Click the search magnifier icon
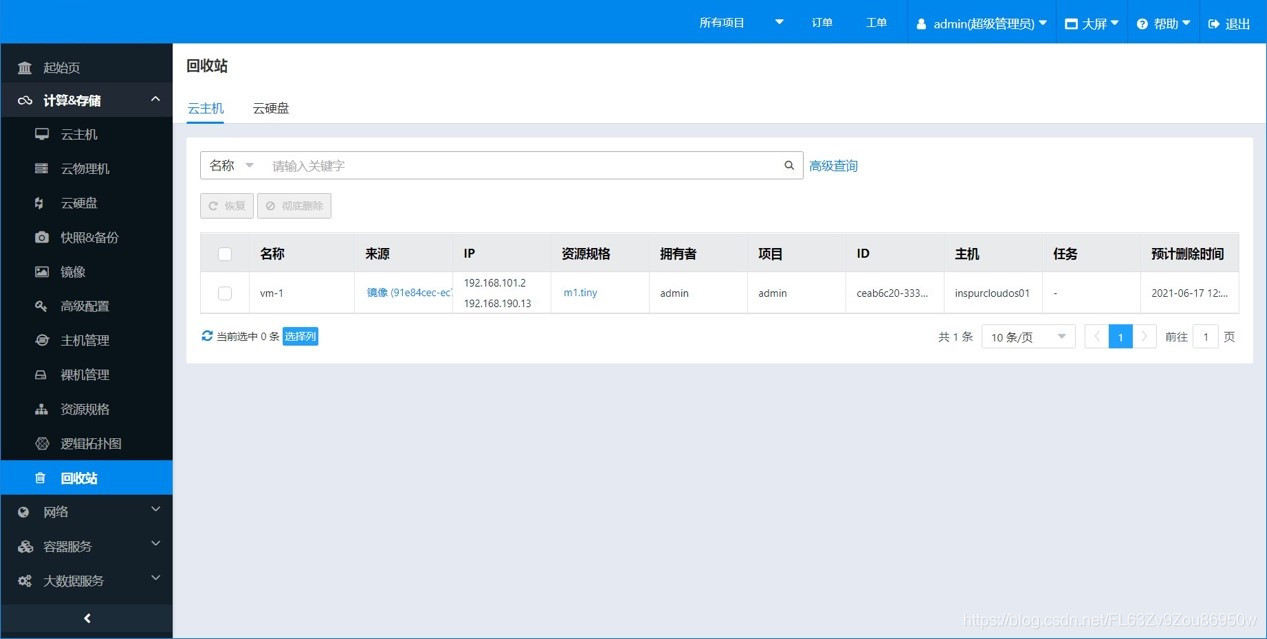This screenshot has height=639, width=1267. coord(789,166)
